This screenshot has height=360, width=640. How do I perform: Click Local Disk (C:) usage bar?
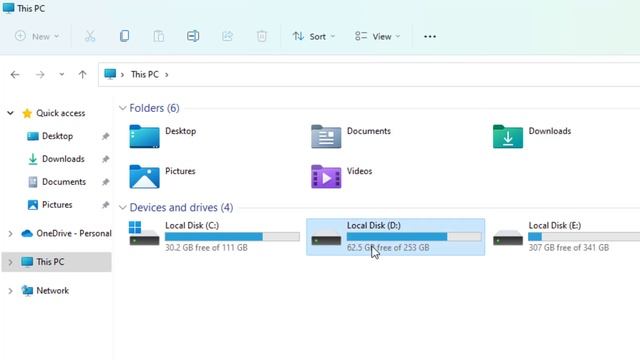coord(232,237)
